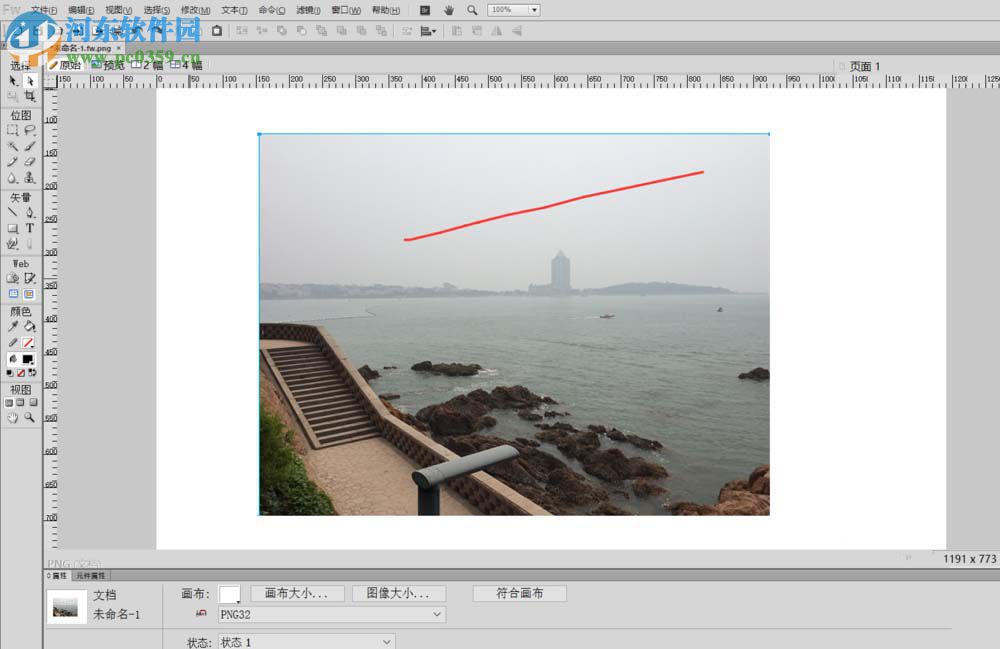Open the 帮助 menu
The width and height of the screenshot is (1000, 649).
point(386,10)
